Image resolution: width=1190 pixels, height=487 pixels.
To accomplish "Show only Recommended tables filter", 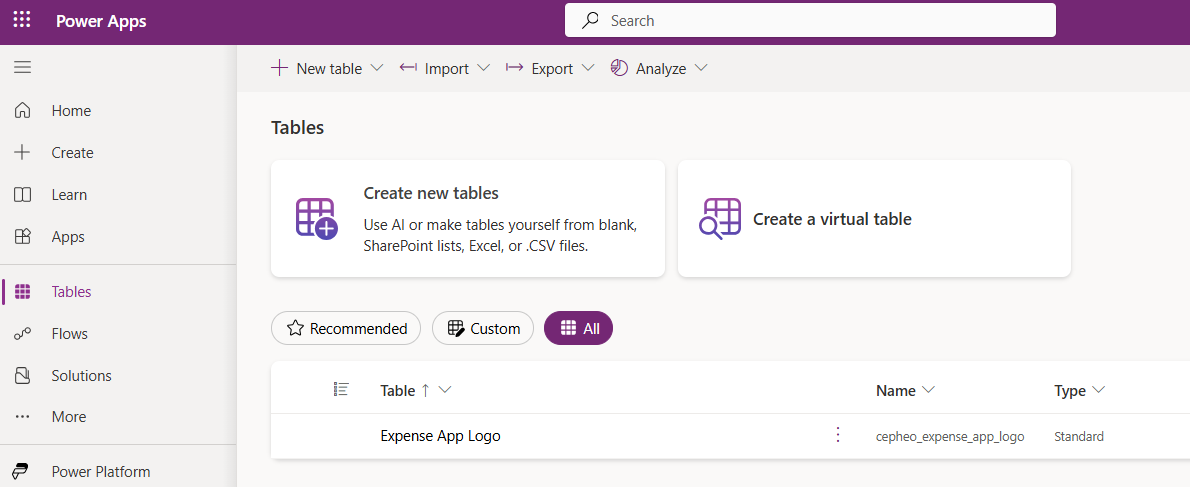I will (346, 328).
